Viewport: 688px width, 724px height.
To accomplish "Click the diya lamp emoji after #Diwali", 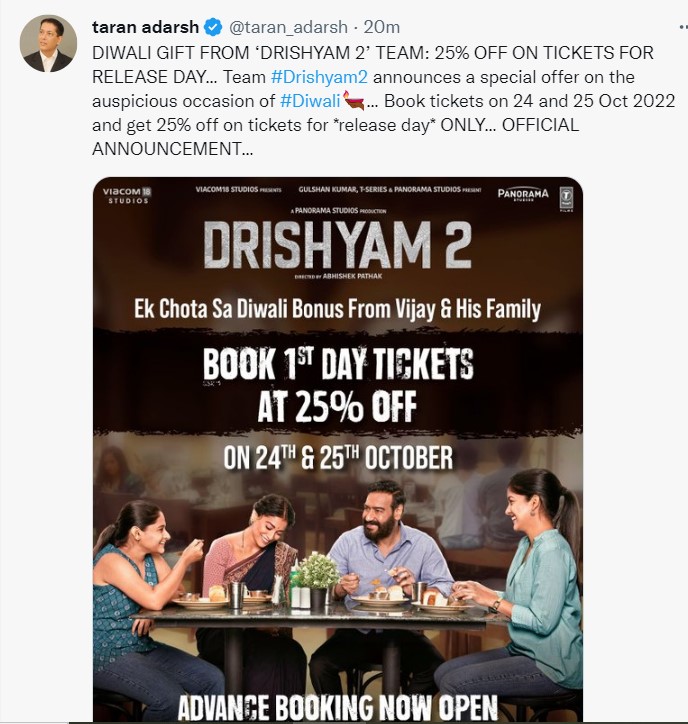I will pyautogui.click(x=354, y=101).
